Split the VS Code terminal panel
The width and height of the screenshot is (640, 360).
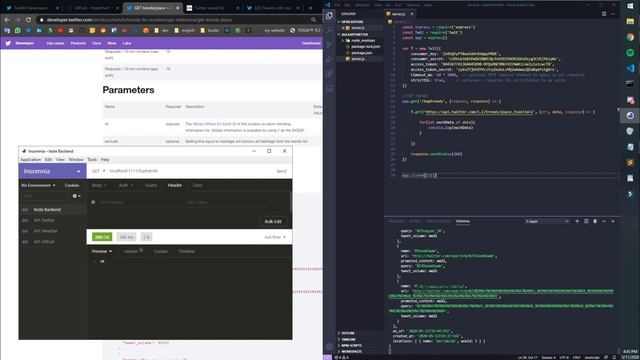click(586, 221)
